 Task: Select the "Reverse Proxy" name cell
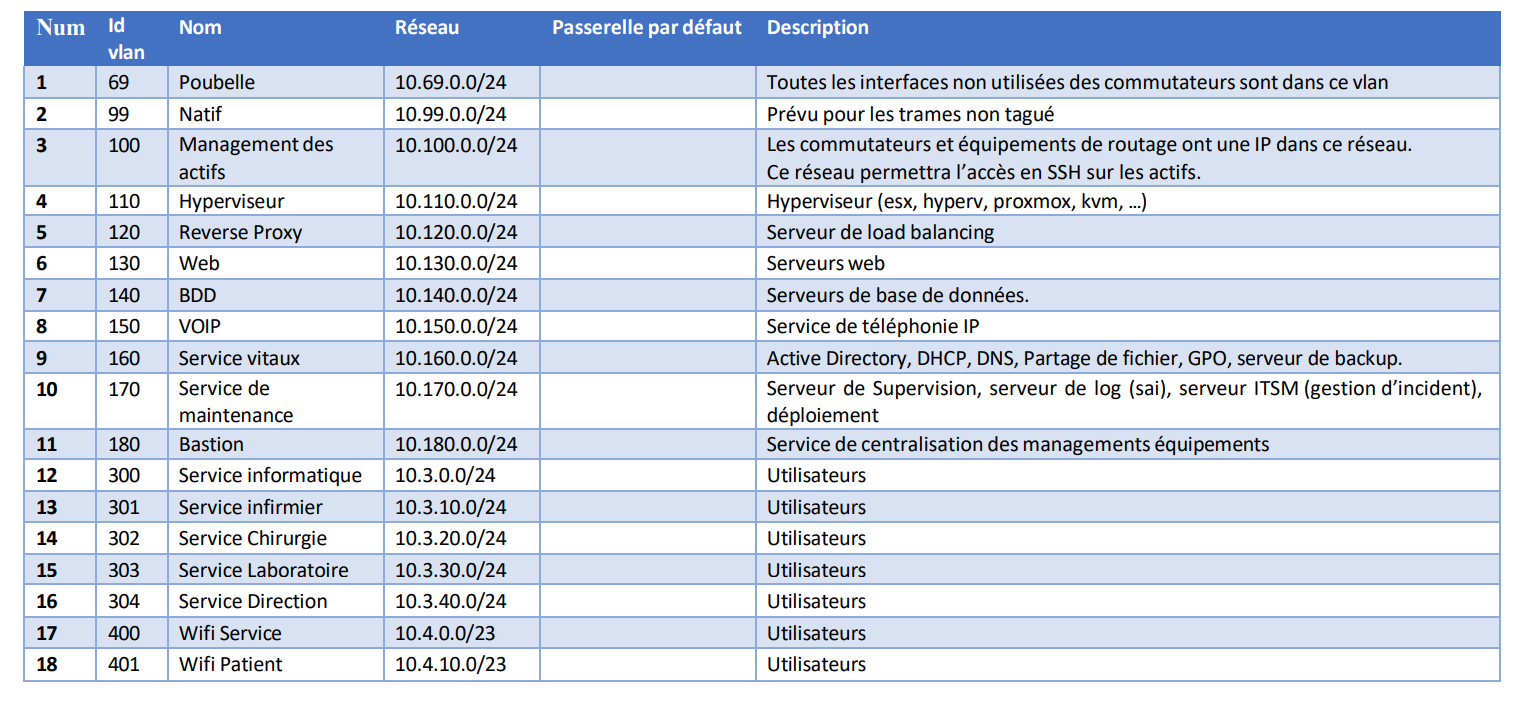pos(240,233)
